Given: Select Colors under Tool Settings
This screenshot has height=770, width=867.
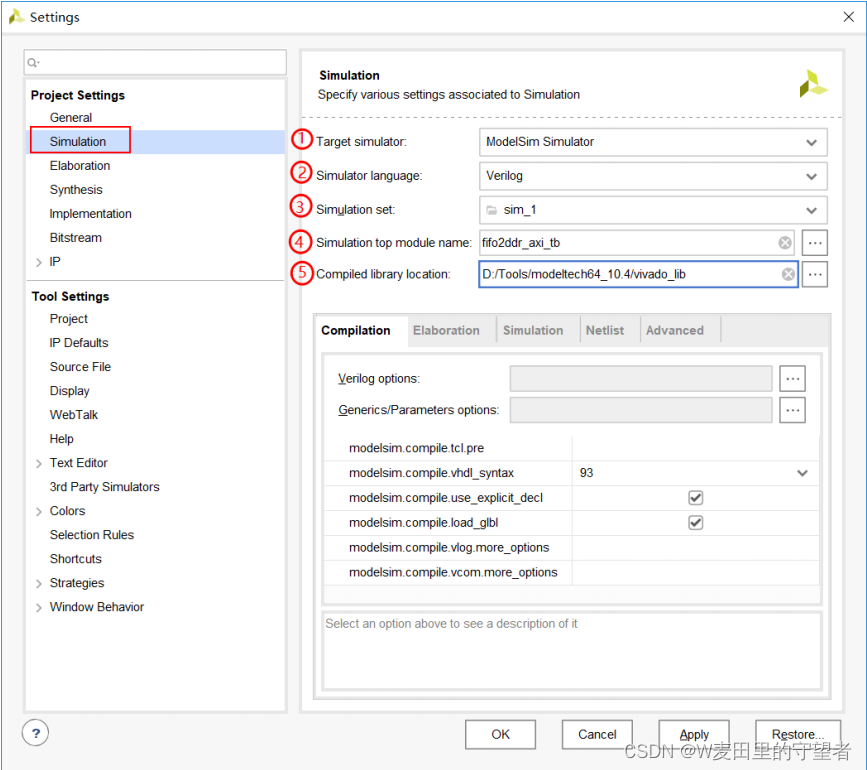Looking at the screenshot, I should pyautogui.click(x=67, y=511).
